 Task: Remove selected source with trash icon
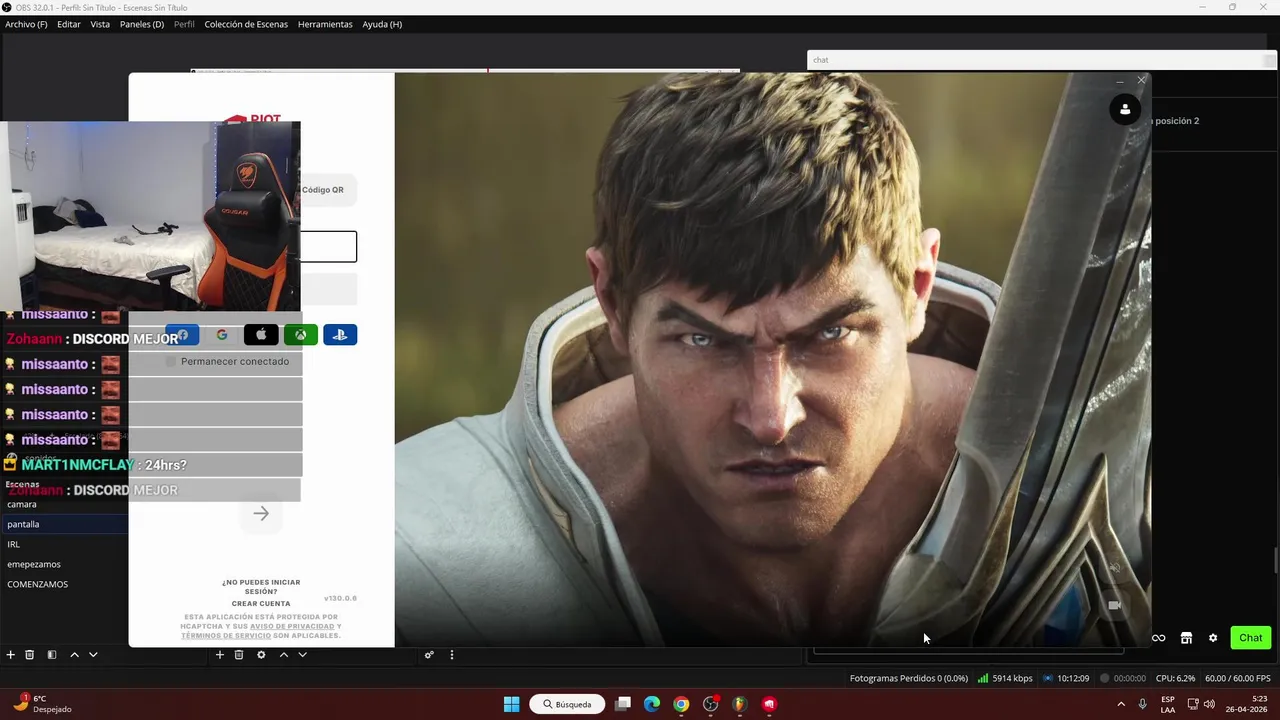point(239,655)
